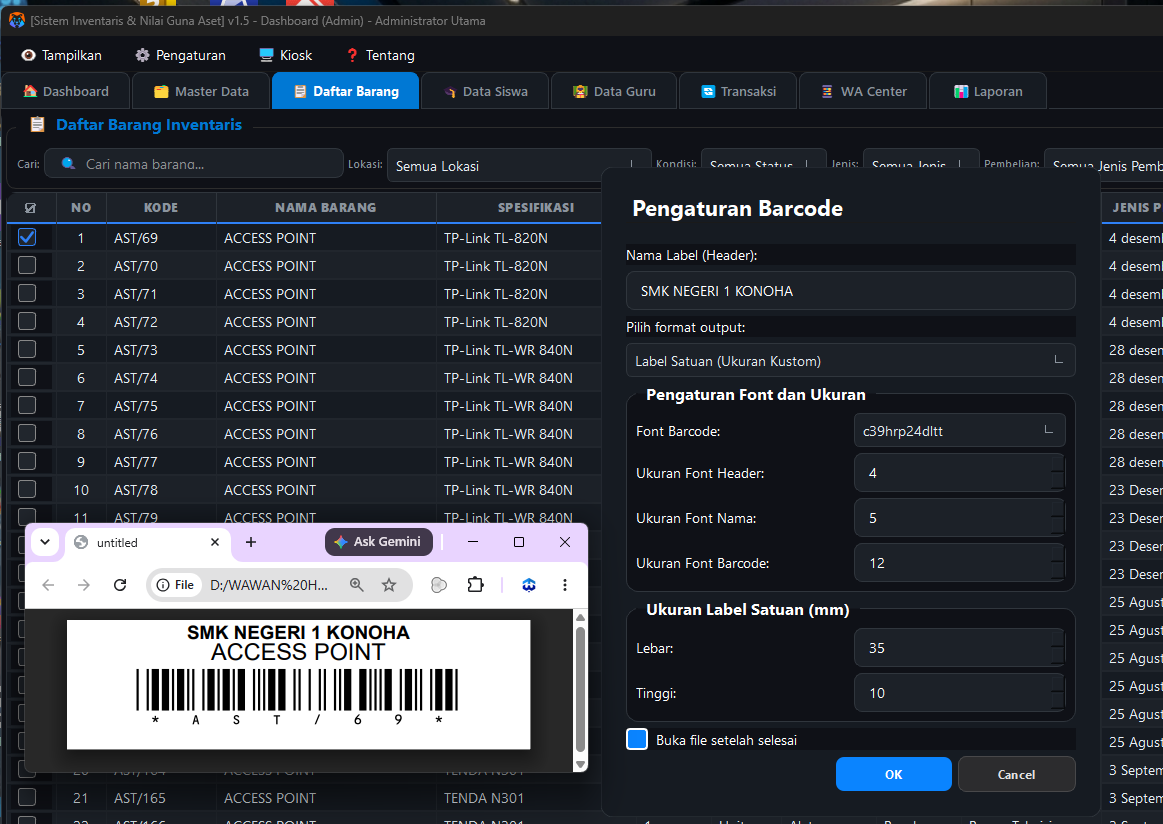Click the Daftar Barang tab
This screenshot has height=824, width=1163.
tap(346, 91)
